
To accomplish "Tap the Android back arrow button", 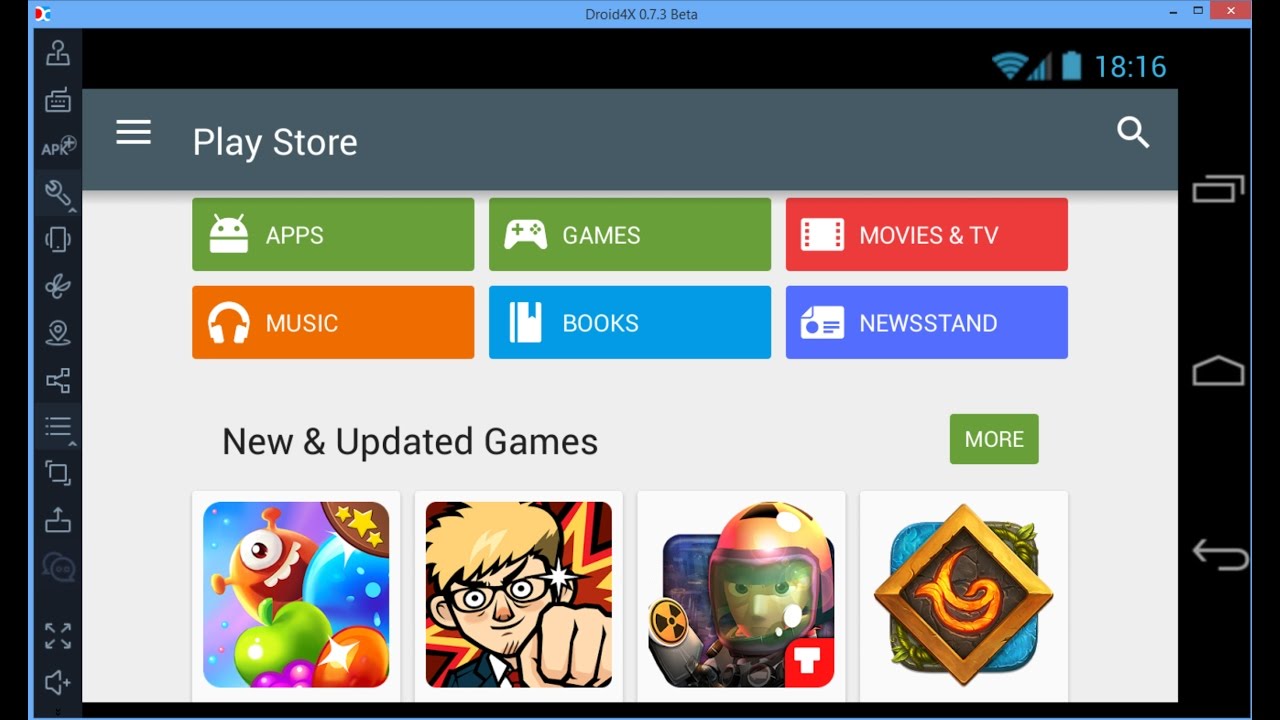I will pos(1219,554).
